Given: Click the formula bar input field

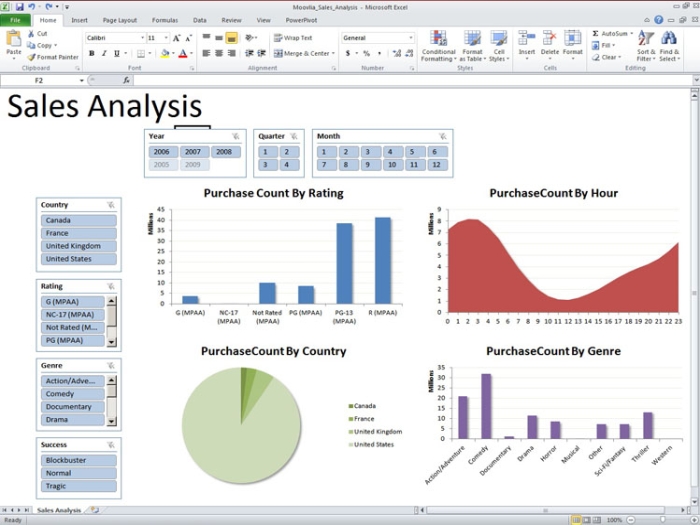Looking at the screenshot, I should (413, 80).
